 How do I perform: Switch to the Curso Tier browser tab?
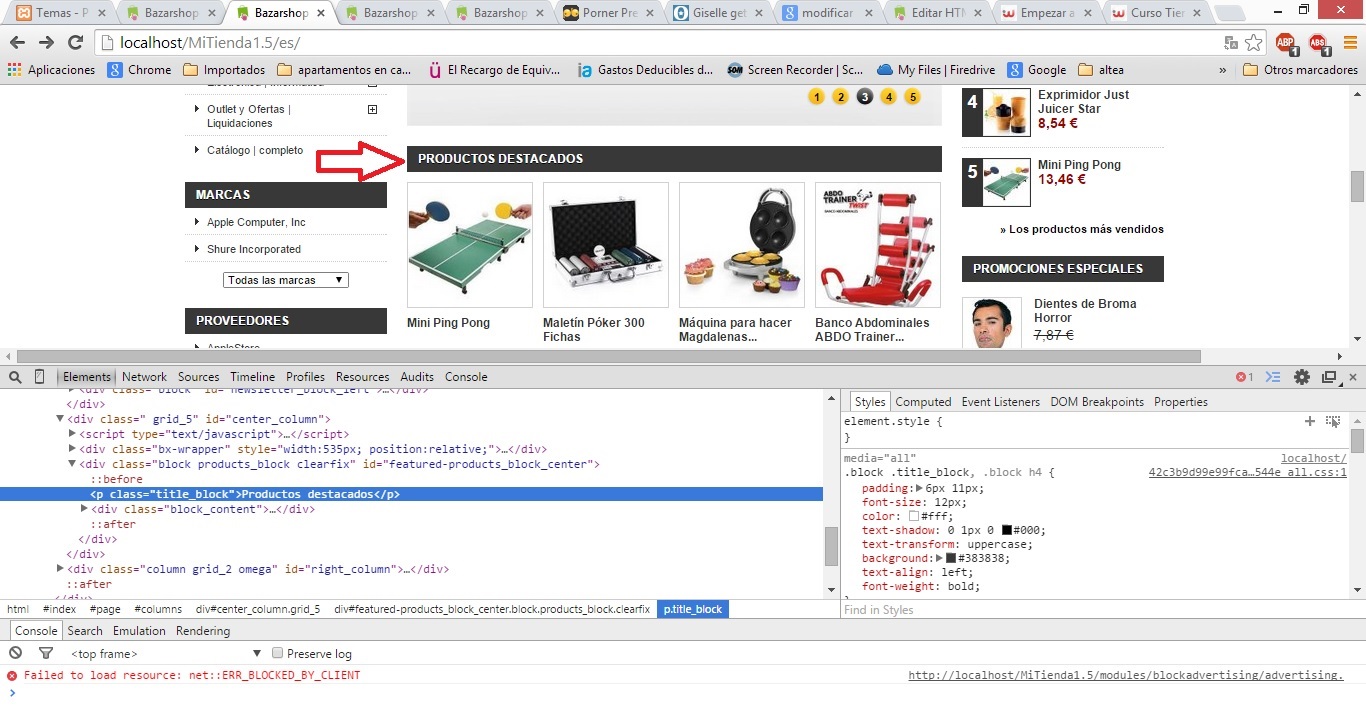(1158, 14)
